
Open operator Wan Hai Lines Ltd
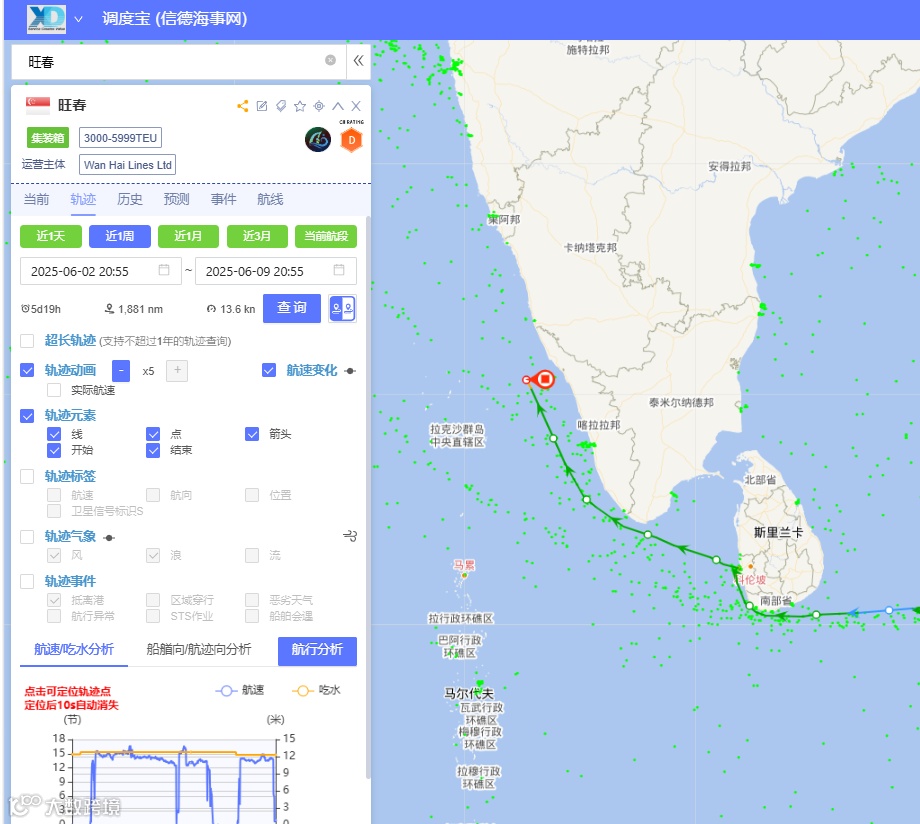click(x=127, y=165)
